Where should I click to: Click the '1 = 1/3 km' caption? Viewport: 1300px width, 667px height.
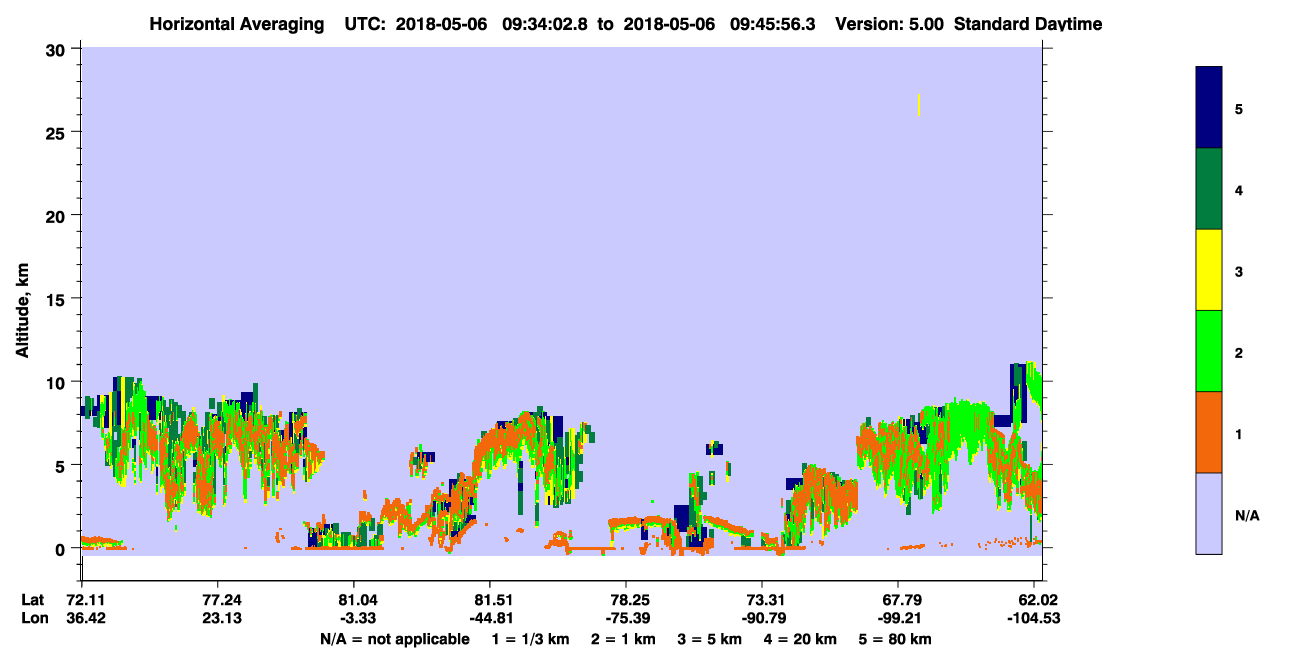coord(532,639)
